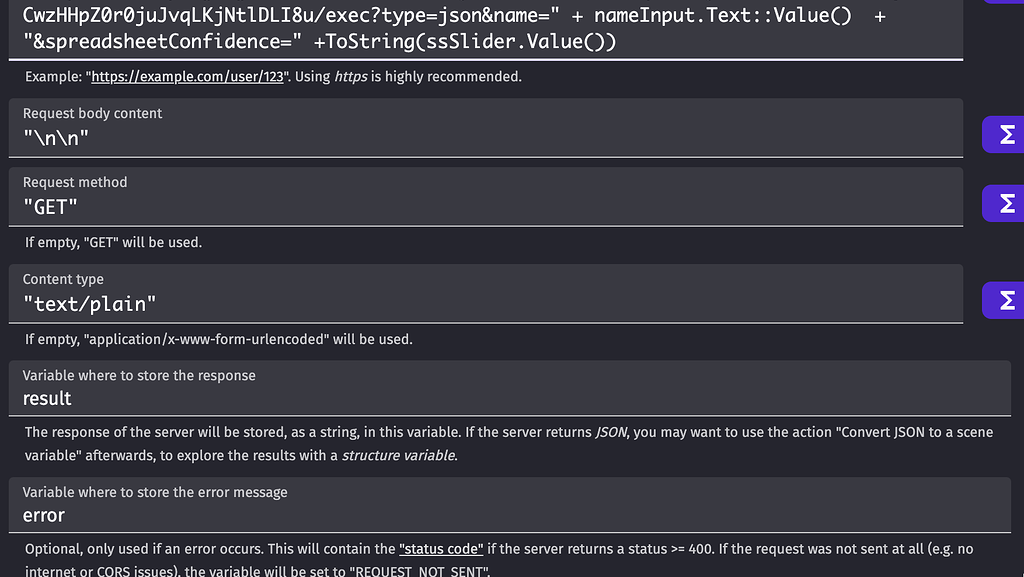
Task: Click inside the Request method GET field
Action: [x=400, y=207]
